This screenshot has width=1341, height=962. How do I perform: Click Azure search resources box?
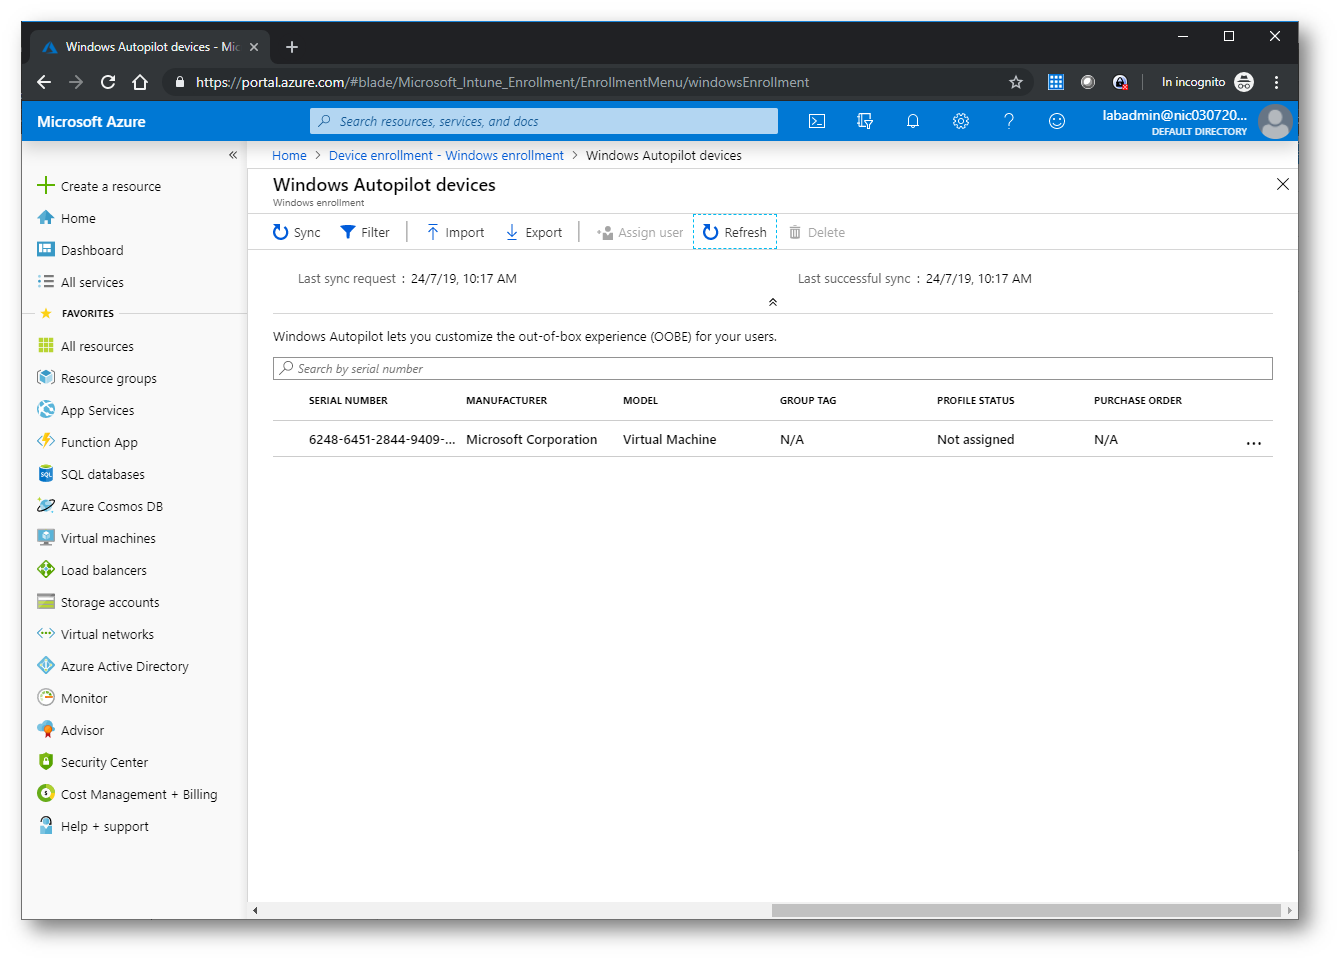tap(544, 121)
